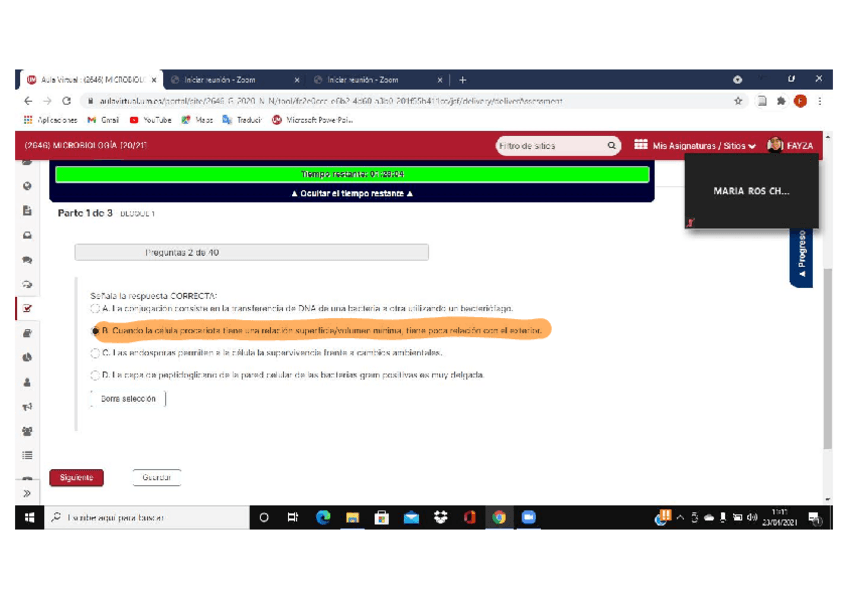Click the Siguiente button

tap(76, 478)
